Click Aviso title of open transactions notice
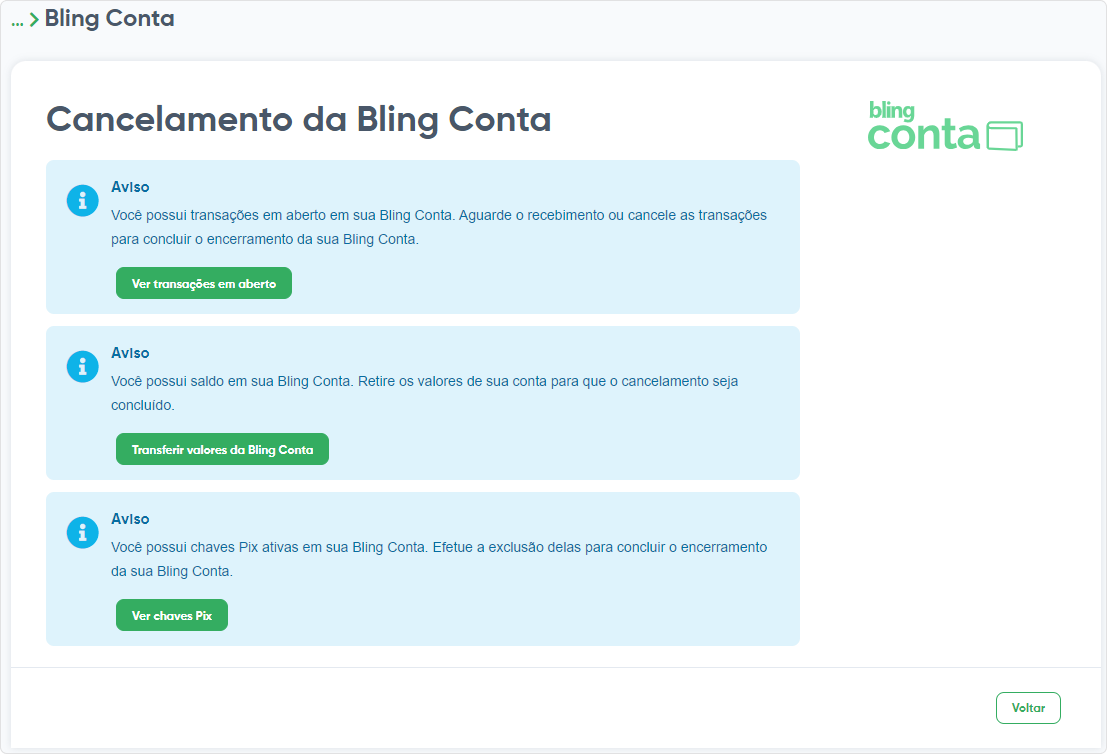 tap(130, 187)
